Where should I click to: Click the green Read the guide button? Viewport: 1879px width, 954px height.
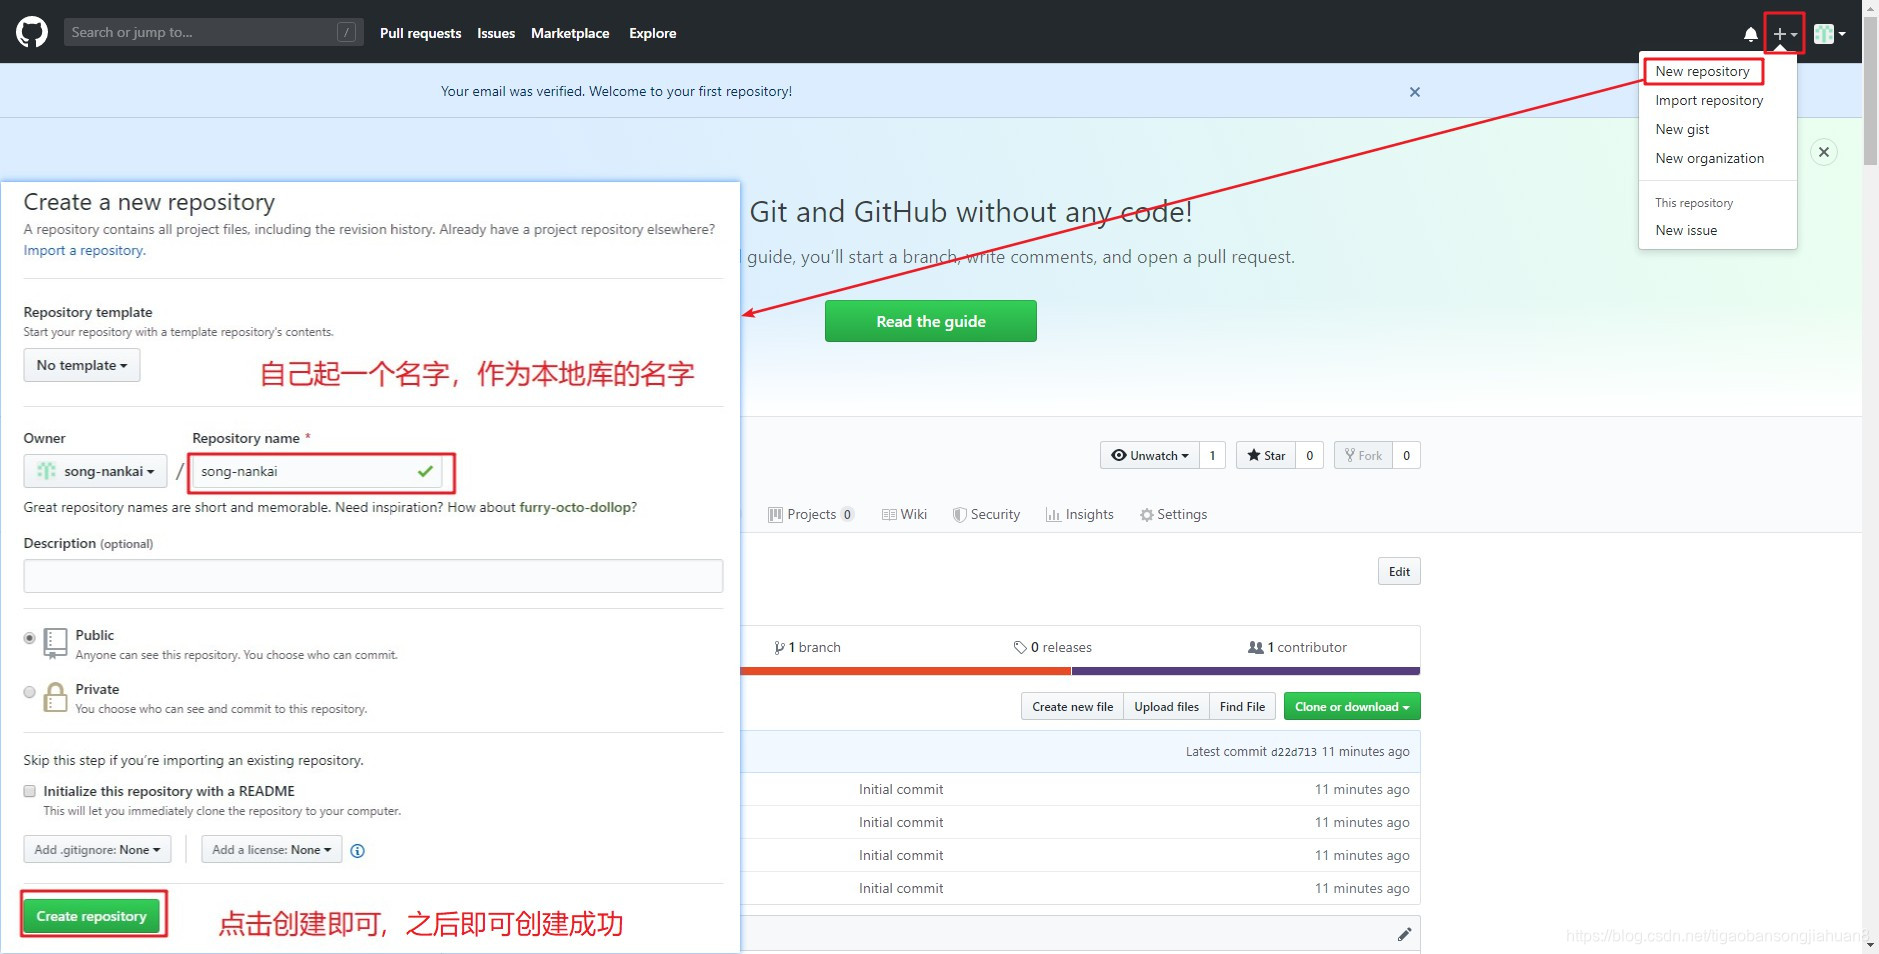[931, 321]
